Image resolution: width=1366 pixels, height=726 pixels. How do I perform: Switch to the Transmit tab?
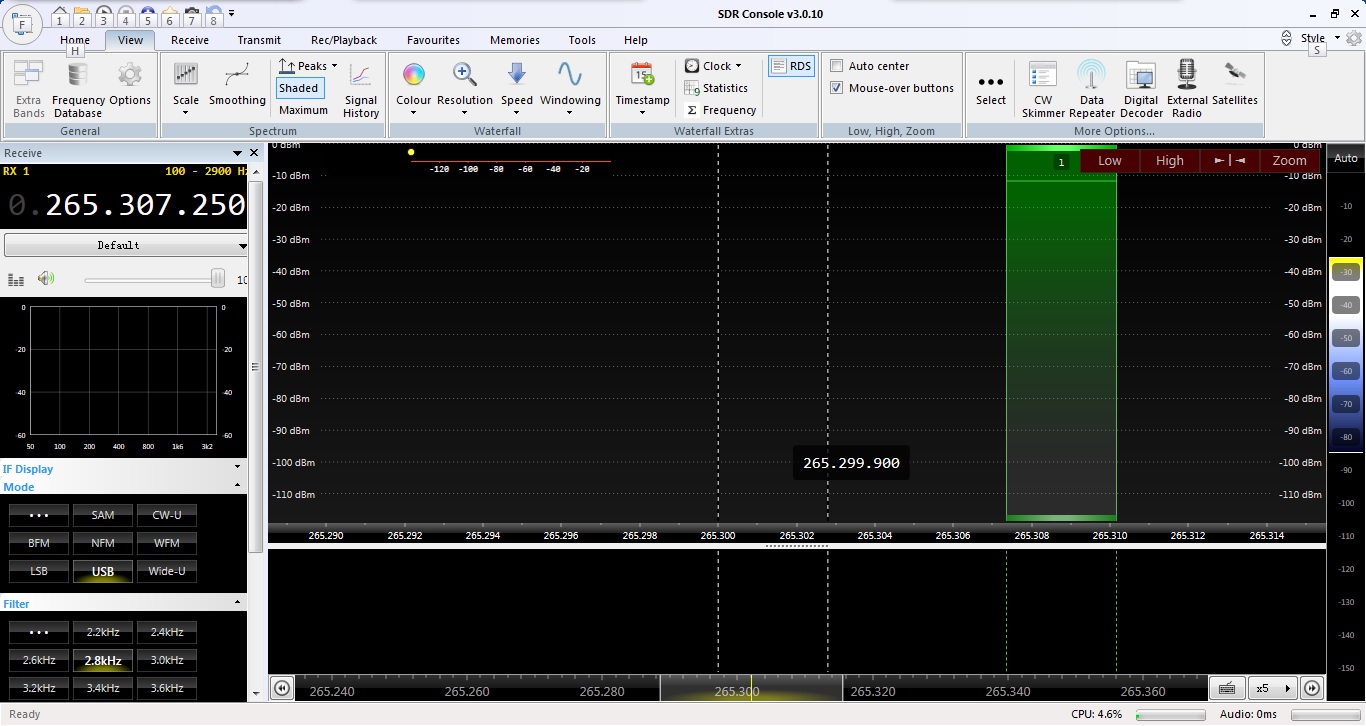259,40
